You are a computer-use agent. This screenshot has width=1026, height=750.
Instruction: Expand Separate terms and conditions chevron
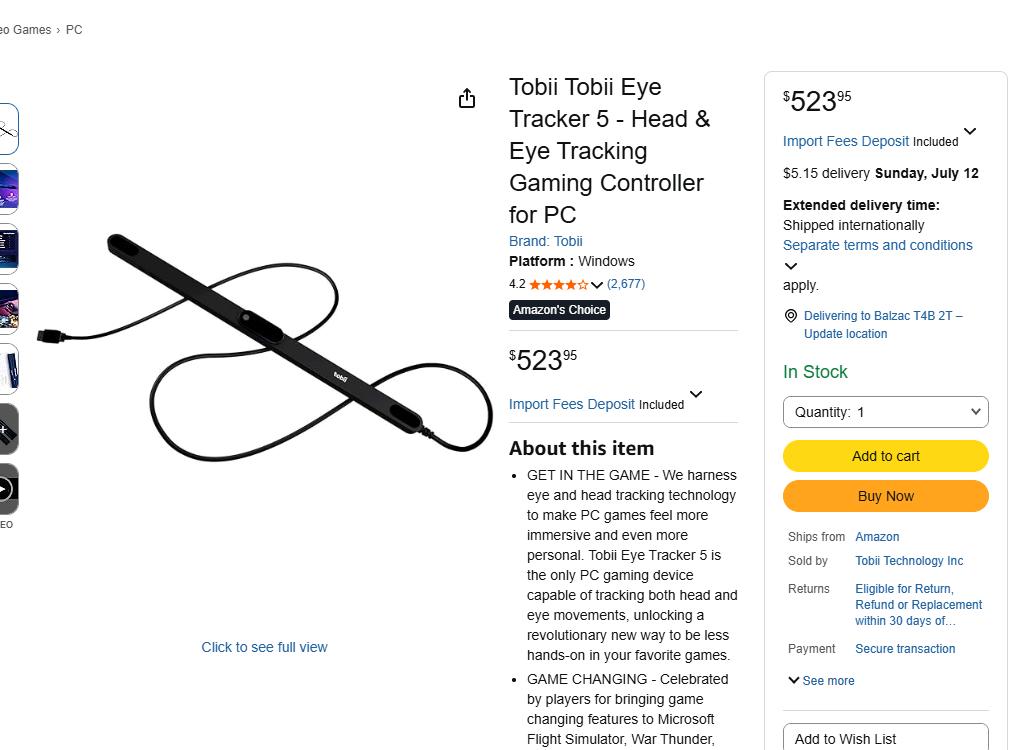(790, 266)
